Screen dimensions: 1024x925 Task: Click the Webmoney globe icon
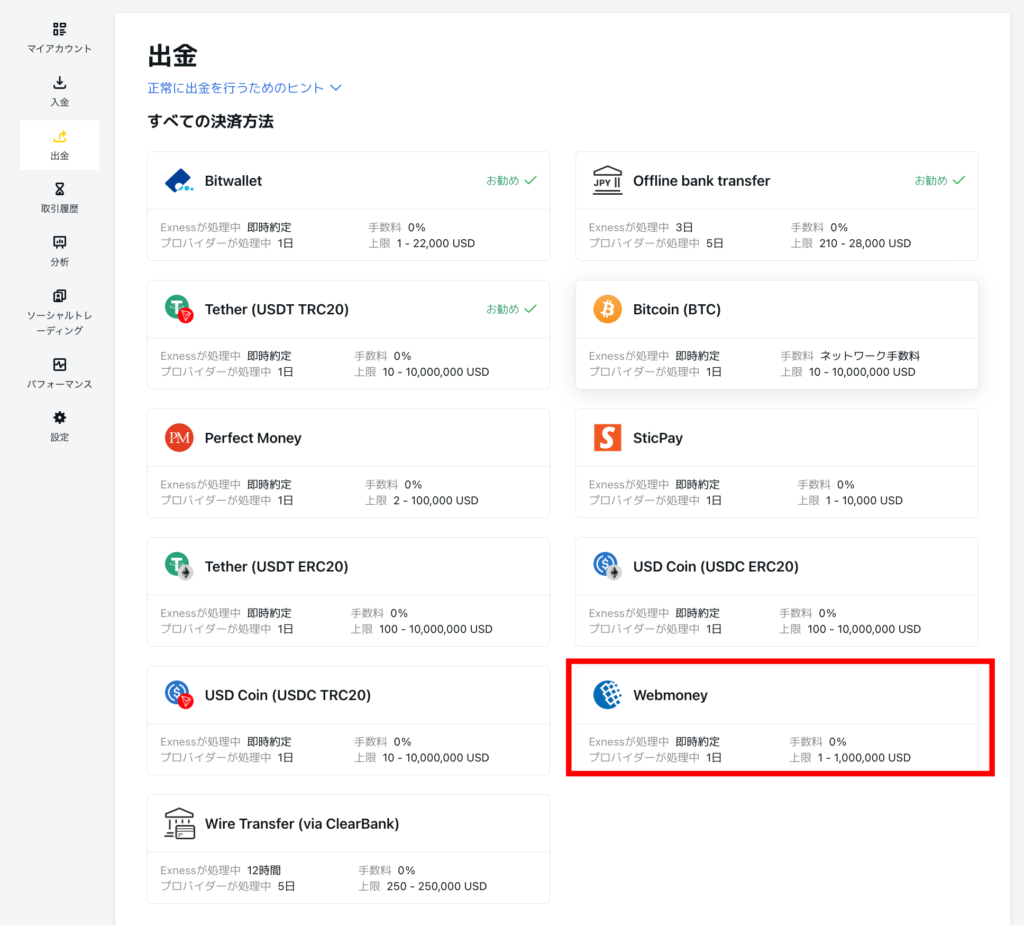[x=607, y=695]
